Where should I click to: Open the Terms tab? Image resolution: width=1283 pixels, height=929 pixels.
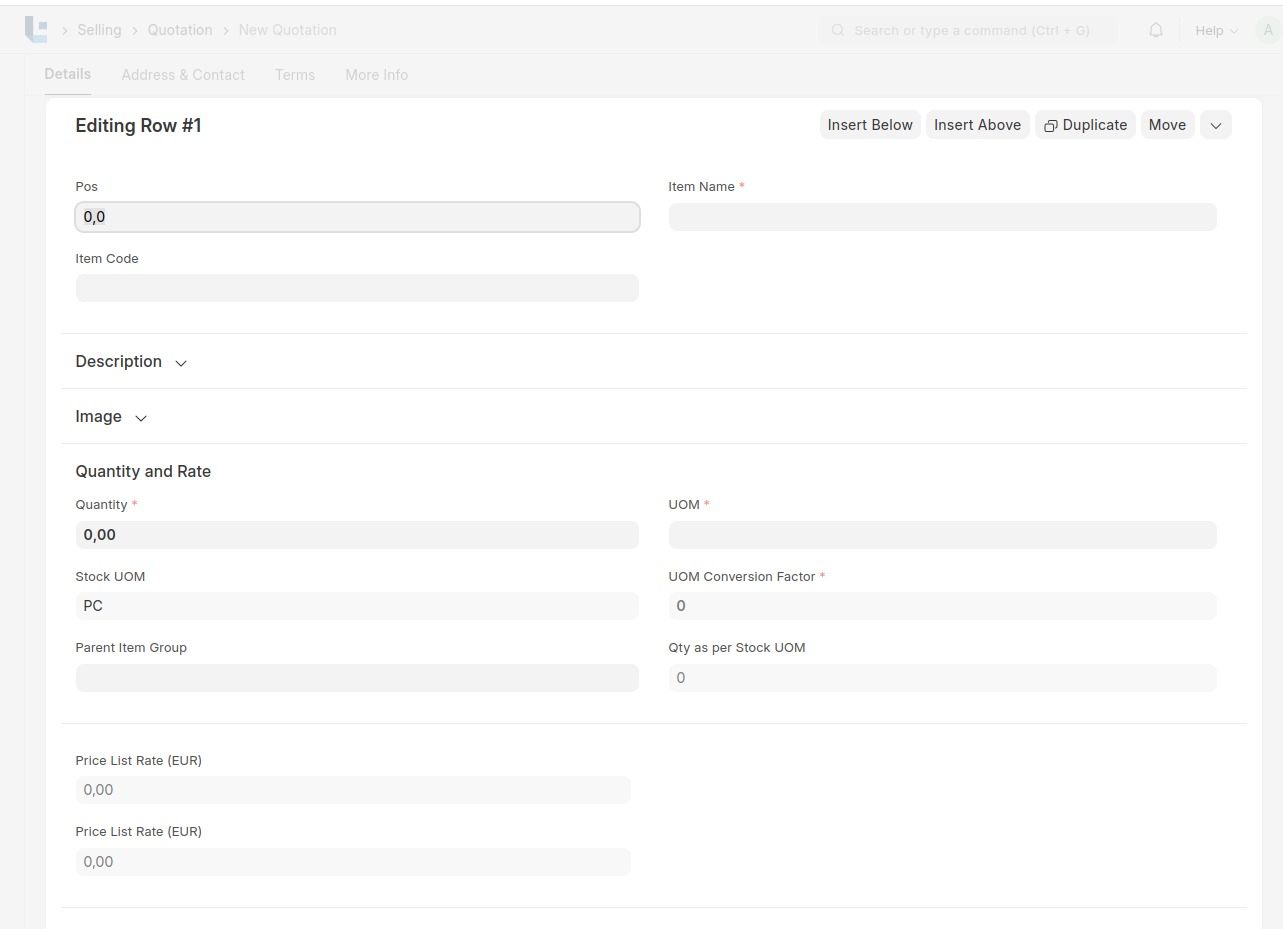pyautogui.click(x=295, y=75)
